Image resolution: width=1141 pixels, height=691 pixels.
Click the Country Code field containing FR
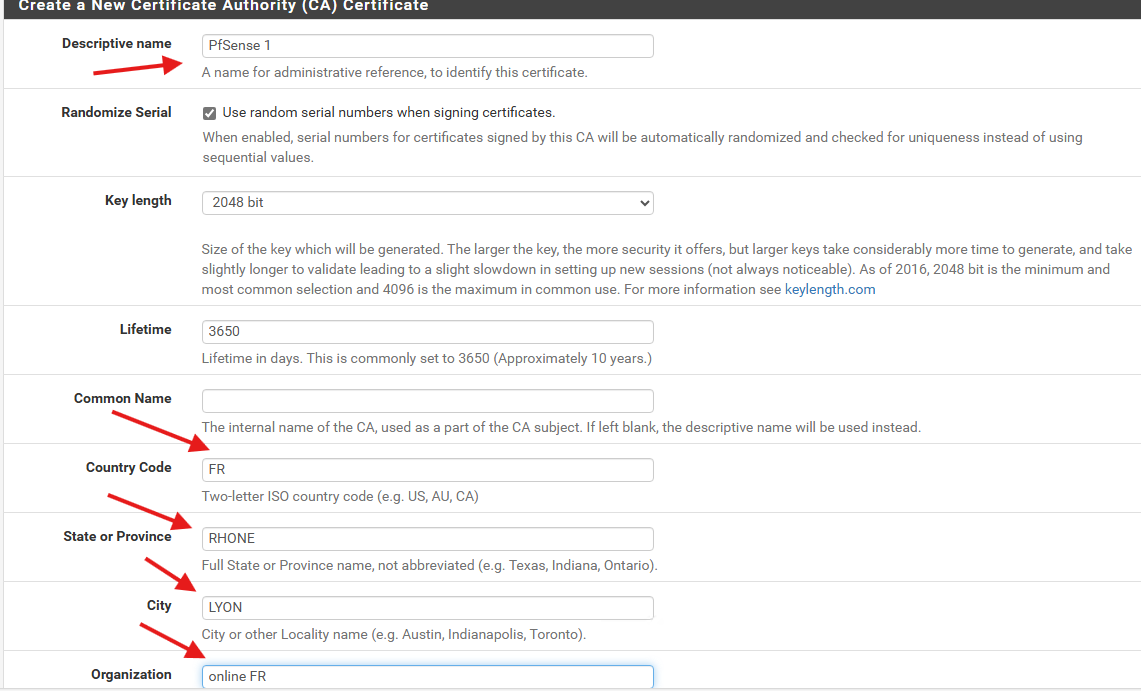(x=427, y=470)
